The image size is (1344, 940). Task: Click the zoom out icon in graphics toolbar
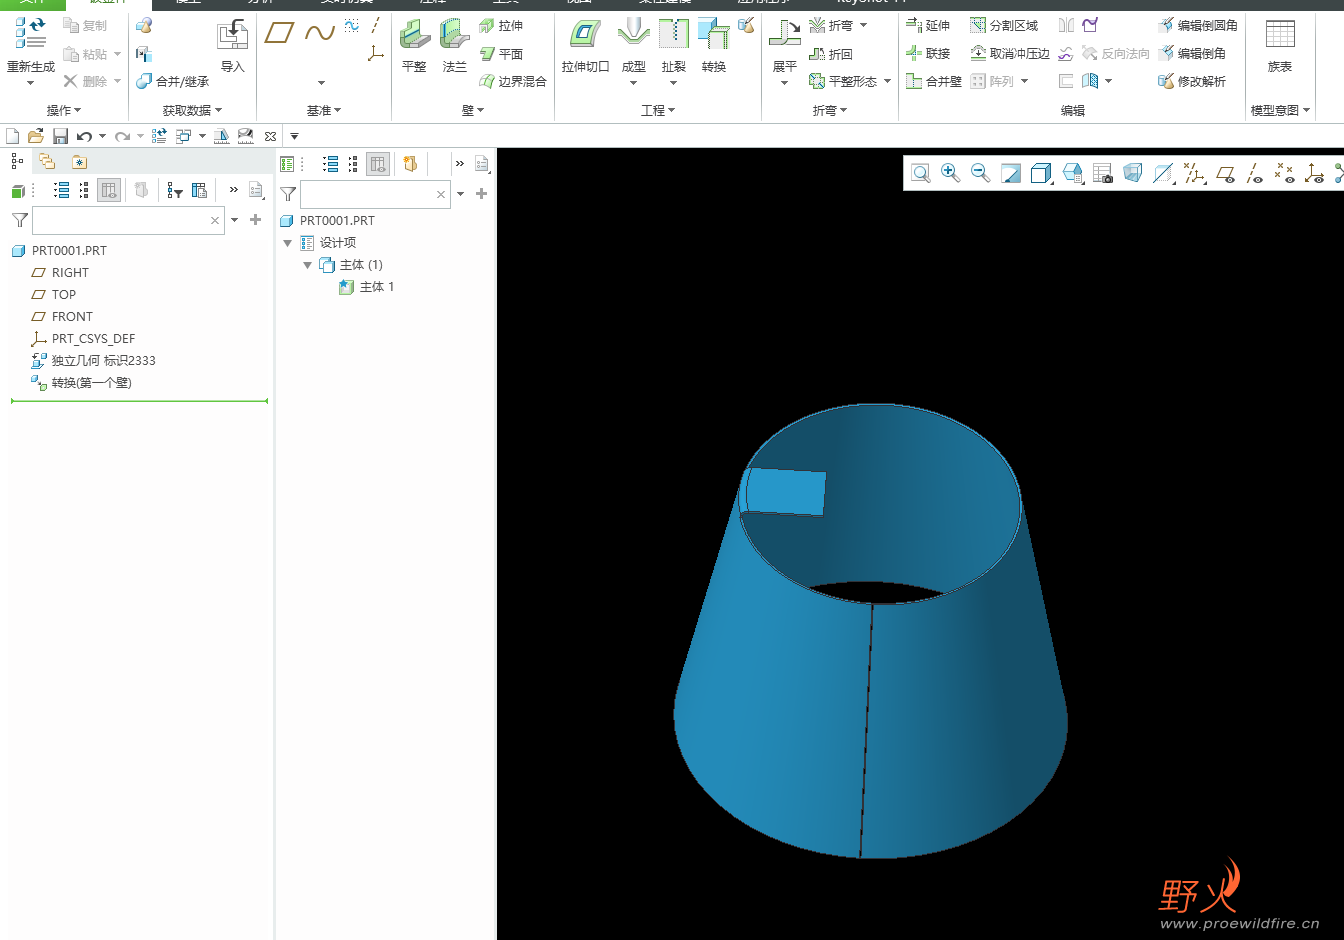(x=981, y=173)
